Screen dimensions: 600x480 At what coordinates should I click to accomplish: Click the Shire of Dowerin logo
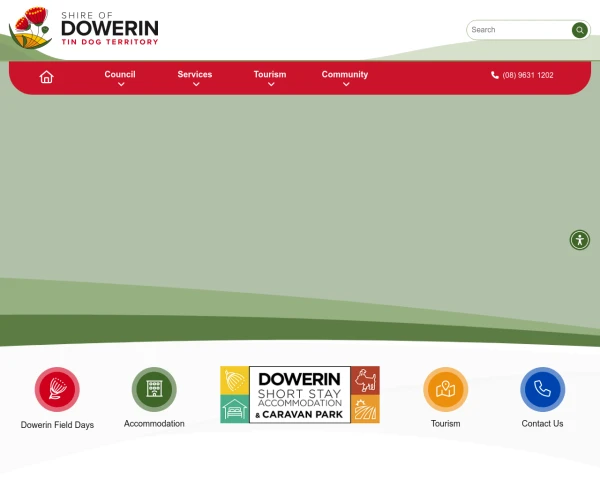(83, 28)
